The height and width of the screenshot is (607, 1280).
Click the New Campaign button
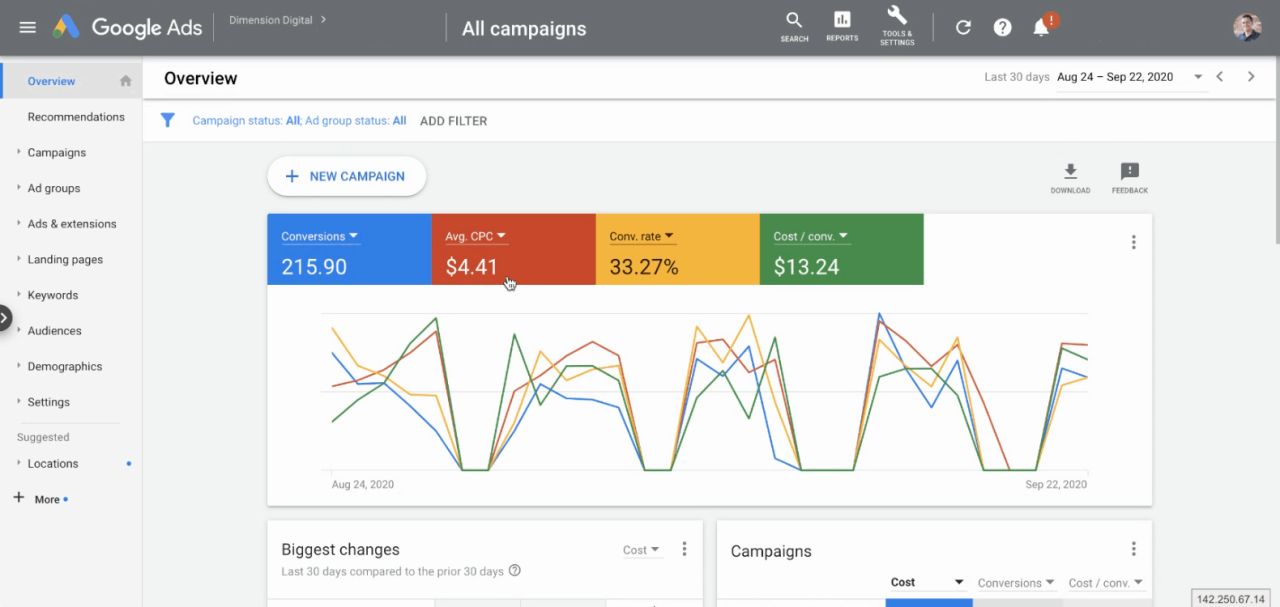coord(346,176)
